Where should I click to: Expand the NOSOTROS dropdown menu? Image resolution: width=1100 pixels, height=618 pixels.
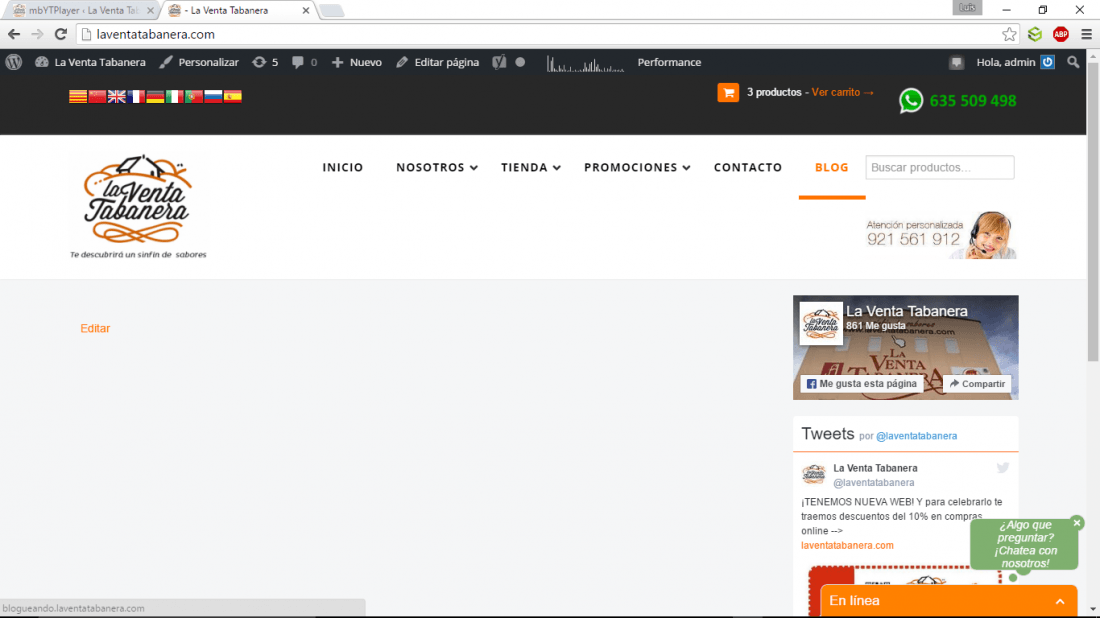[x=436, y=167]
